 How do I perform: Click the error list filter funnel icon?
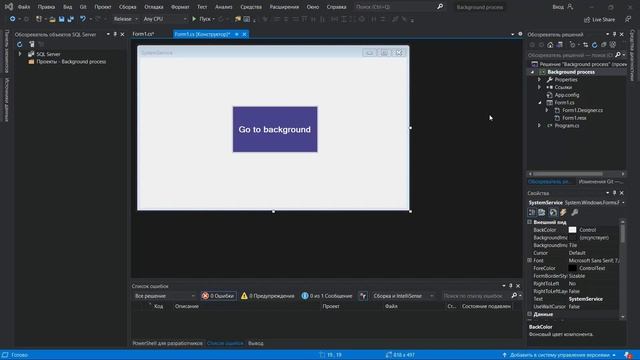pyautogui.click(x=363, y=296)
